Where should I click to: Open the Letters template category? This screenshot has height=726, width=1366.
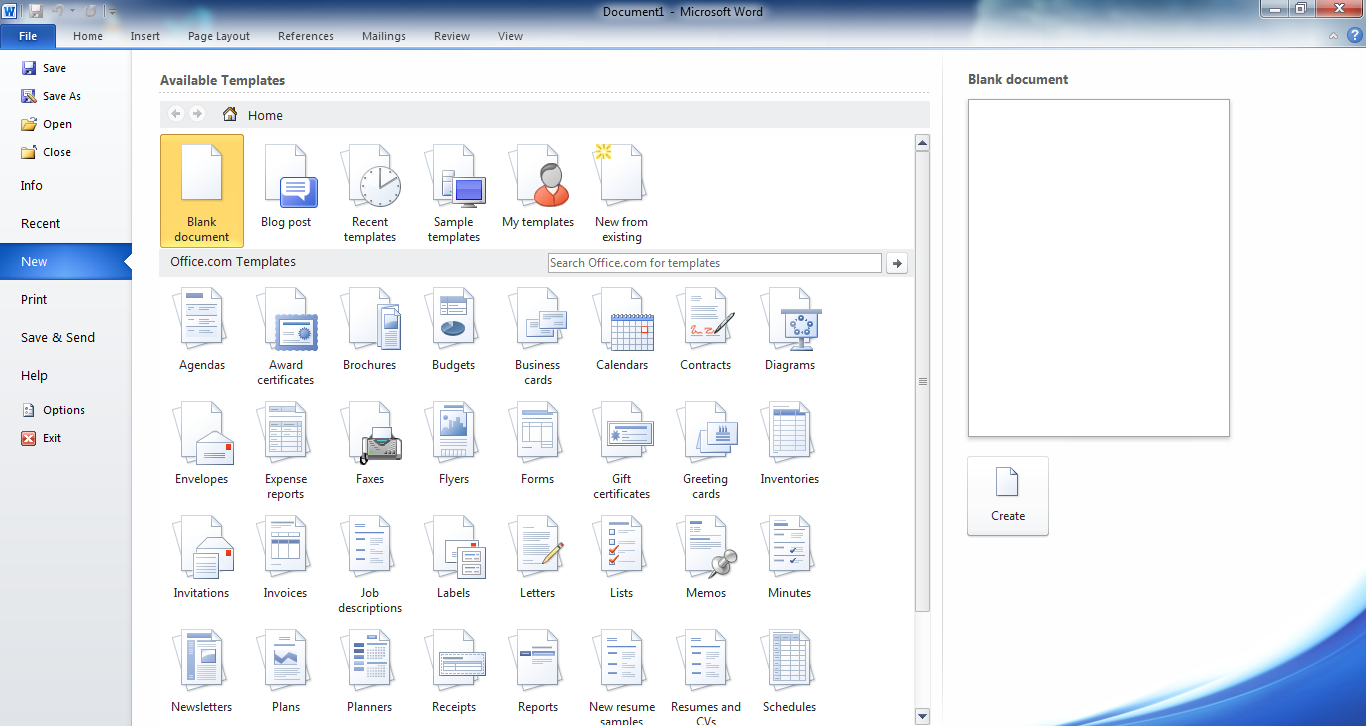538,558
